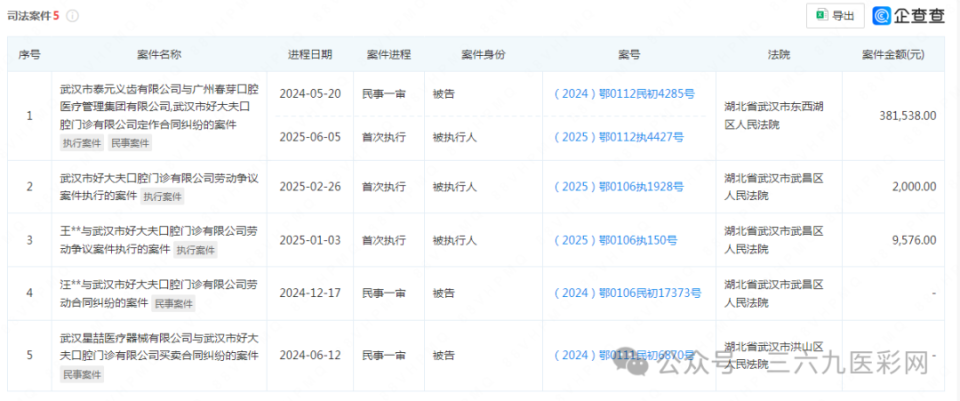Image resolution: width=960 pixels, height=401 pixels.
Task: Click the 案件进程 column header
Action: (389, 54)
